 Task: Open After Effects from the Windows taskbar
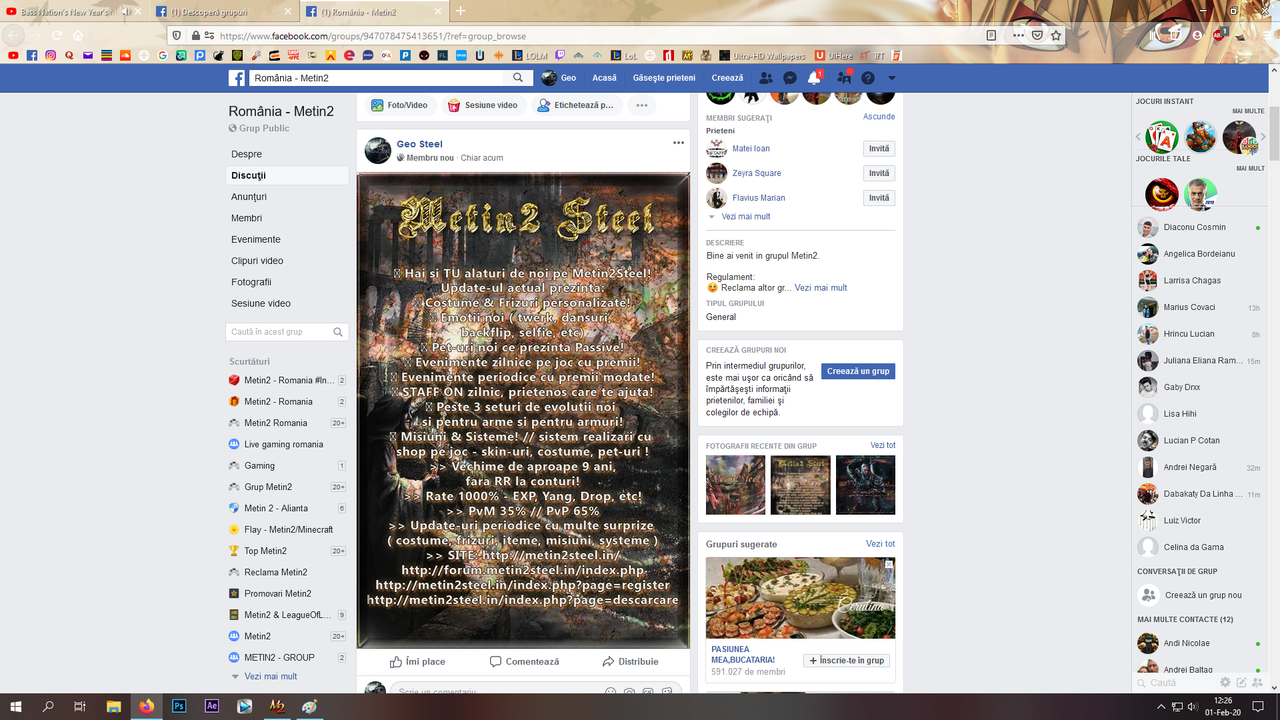pos(212,706)
